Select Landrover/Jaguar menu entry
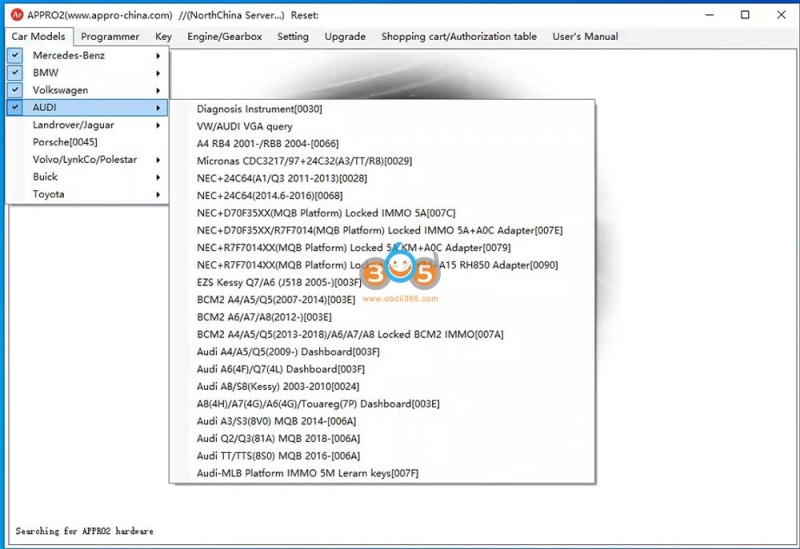This screenshot has height=549, width=800. coord(87,124)
